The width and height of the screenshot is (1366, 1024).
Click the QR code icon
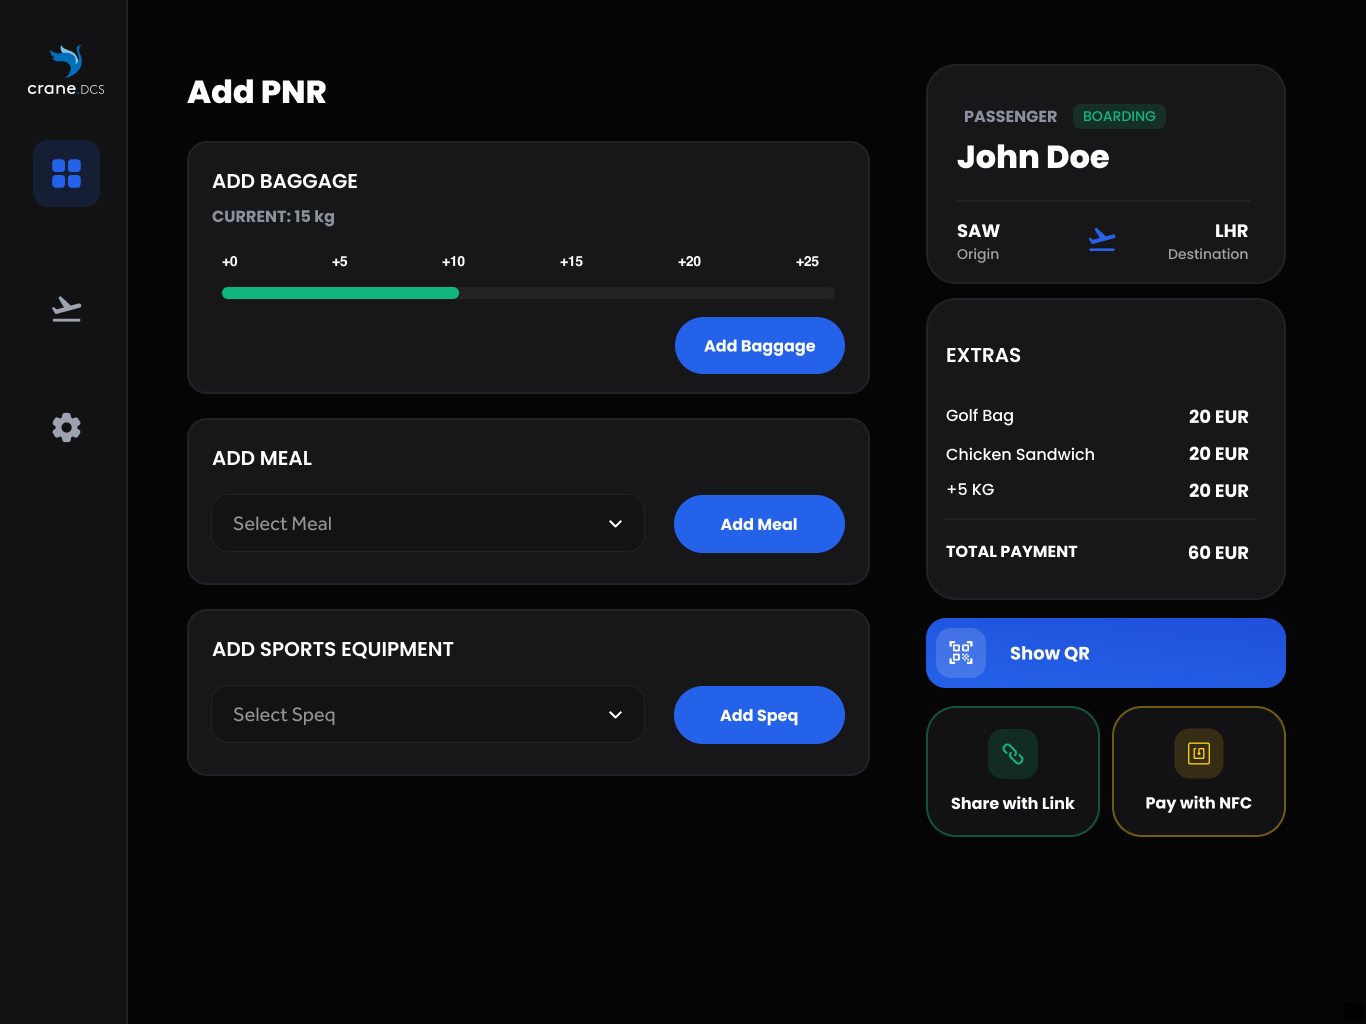[961, 653]
